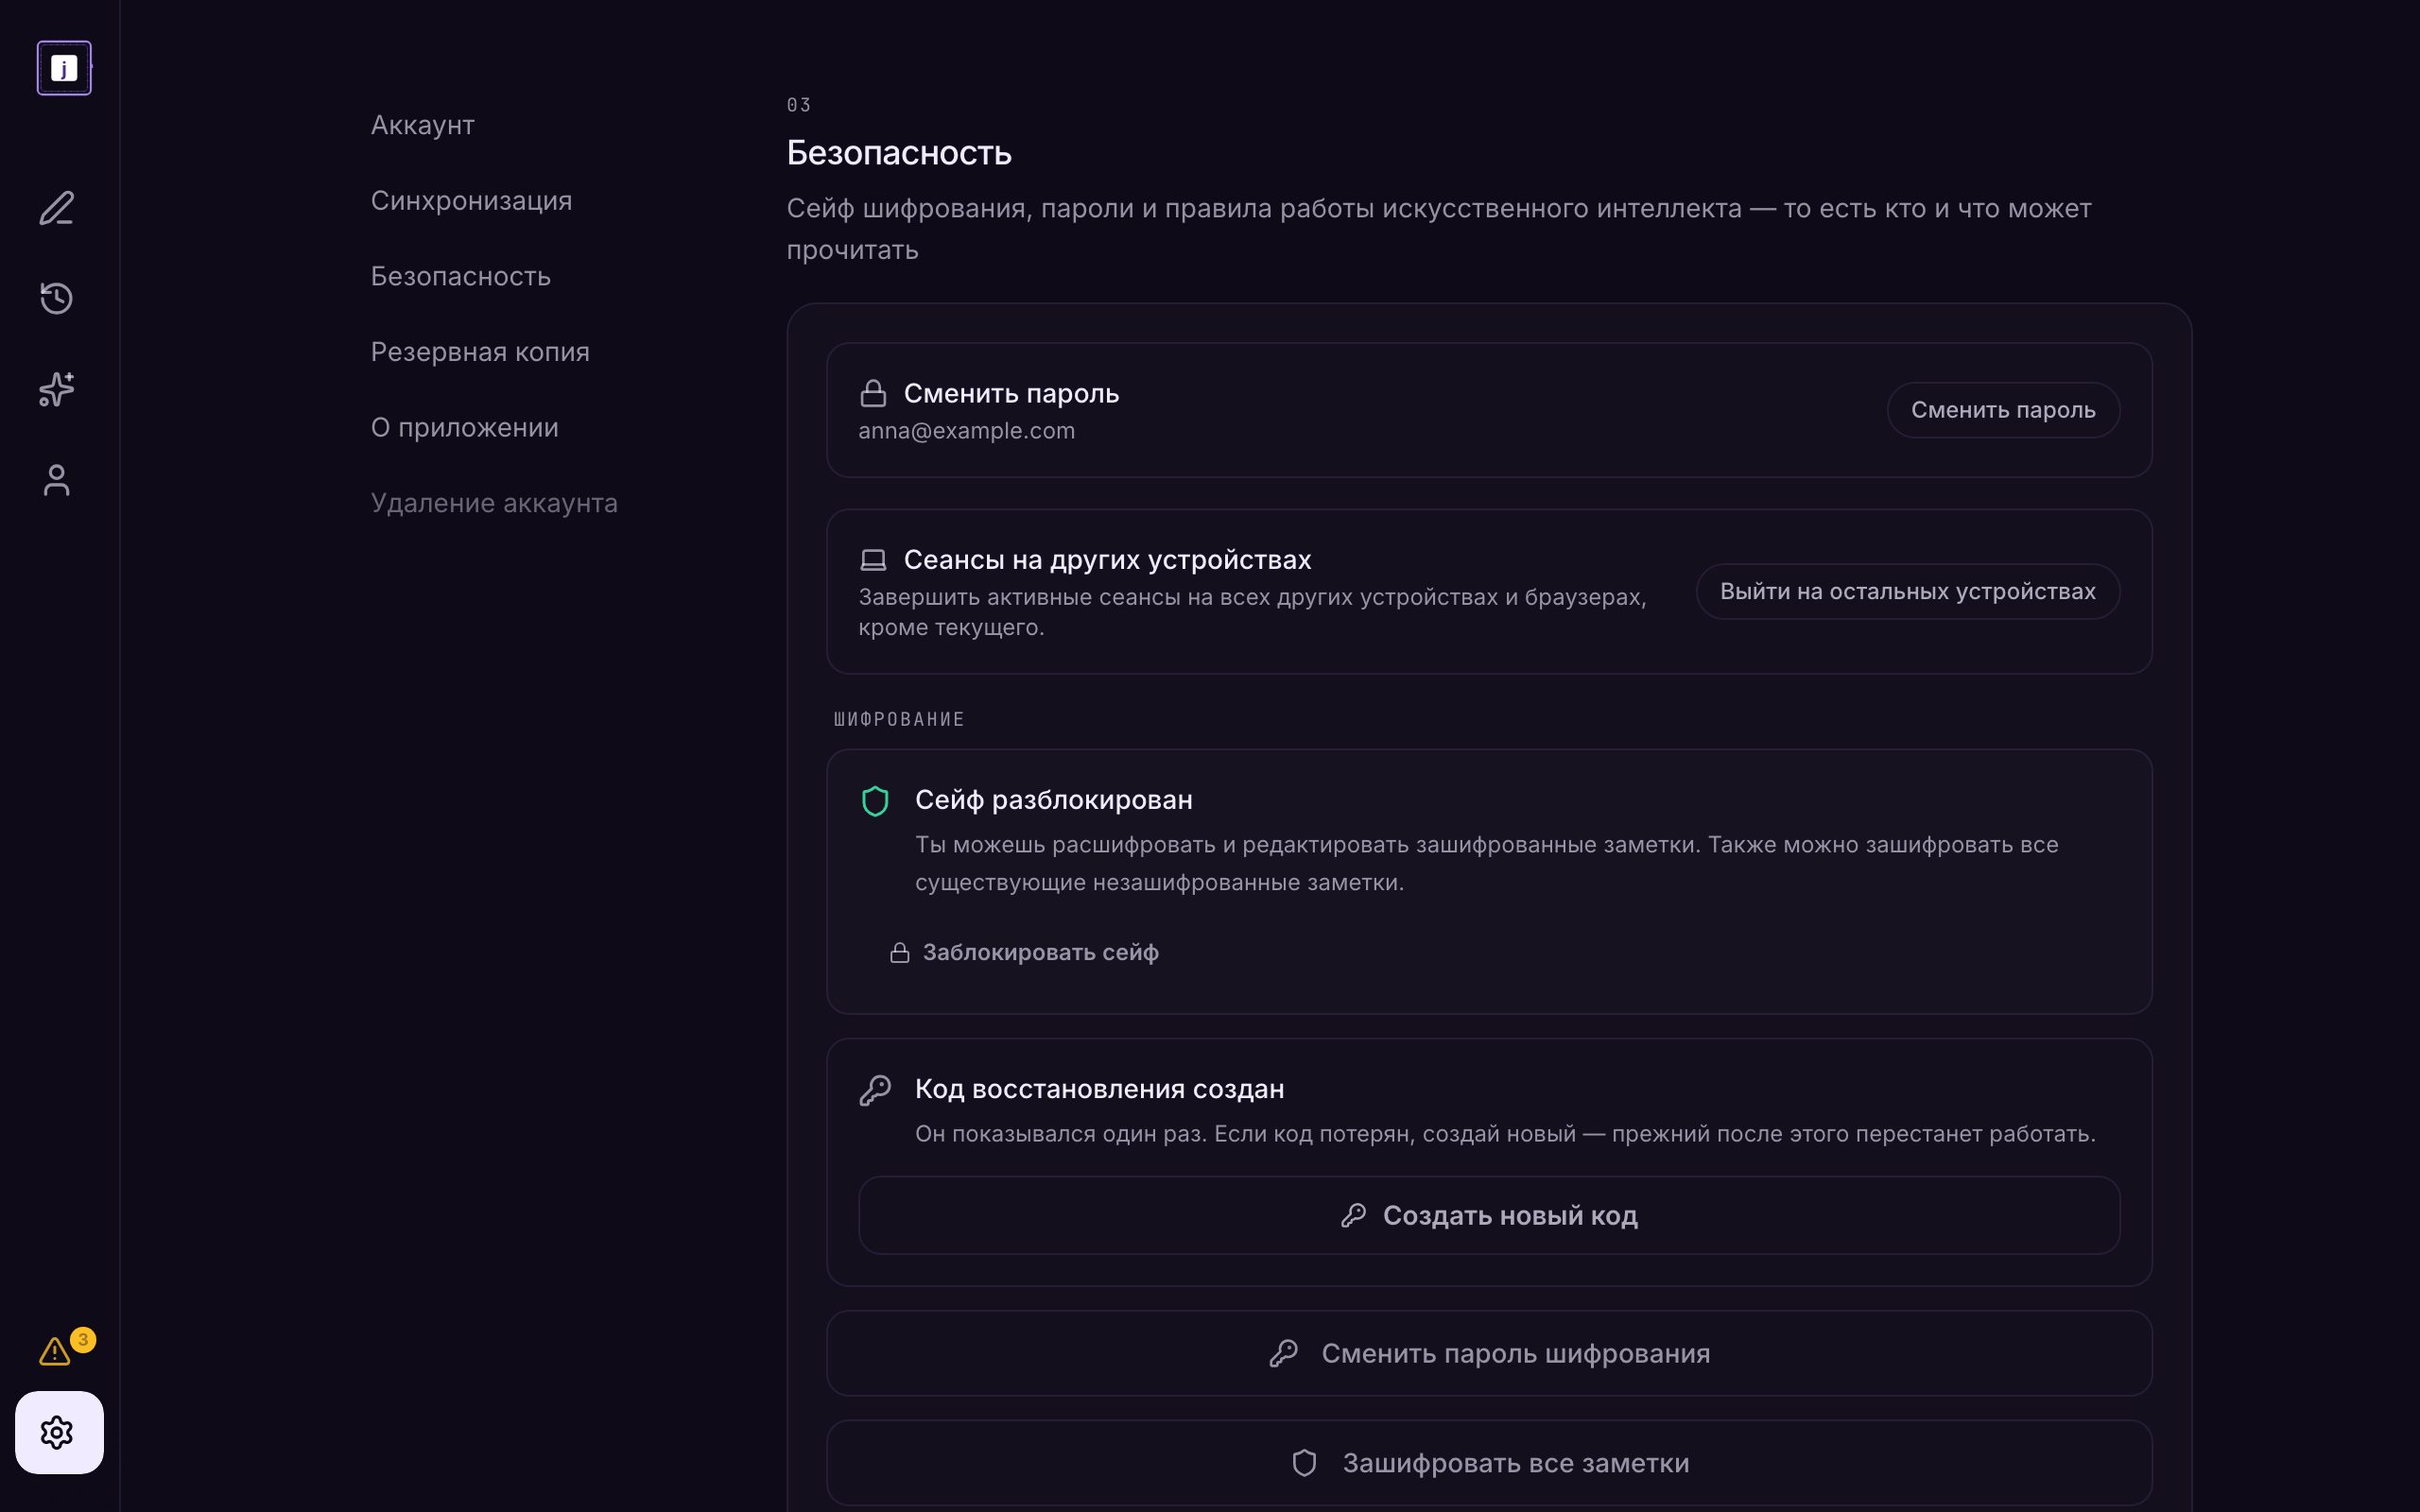Click Создать новый код button
Image resolution: width=2420 pixels, height=1512 pixels.
click(x=1489, y=1215)
